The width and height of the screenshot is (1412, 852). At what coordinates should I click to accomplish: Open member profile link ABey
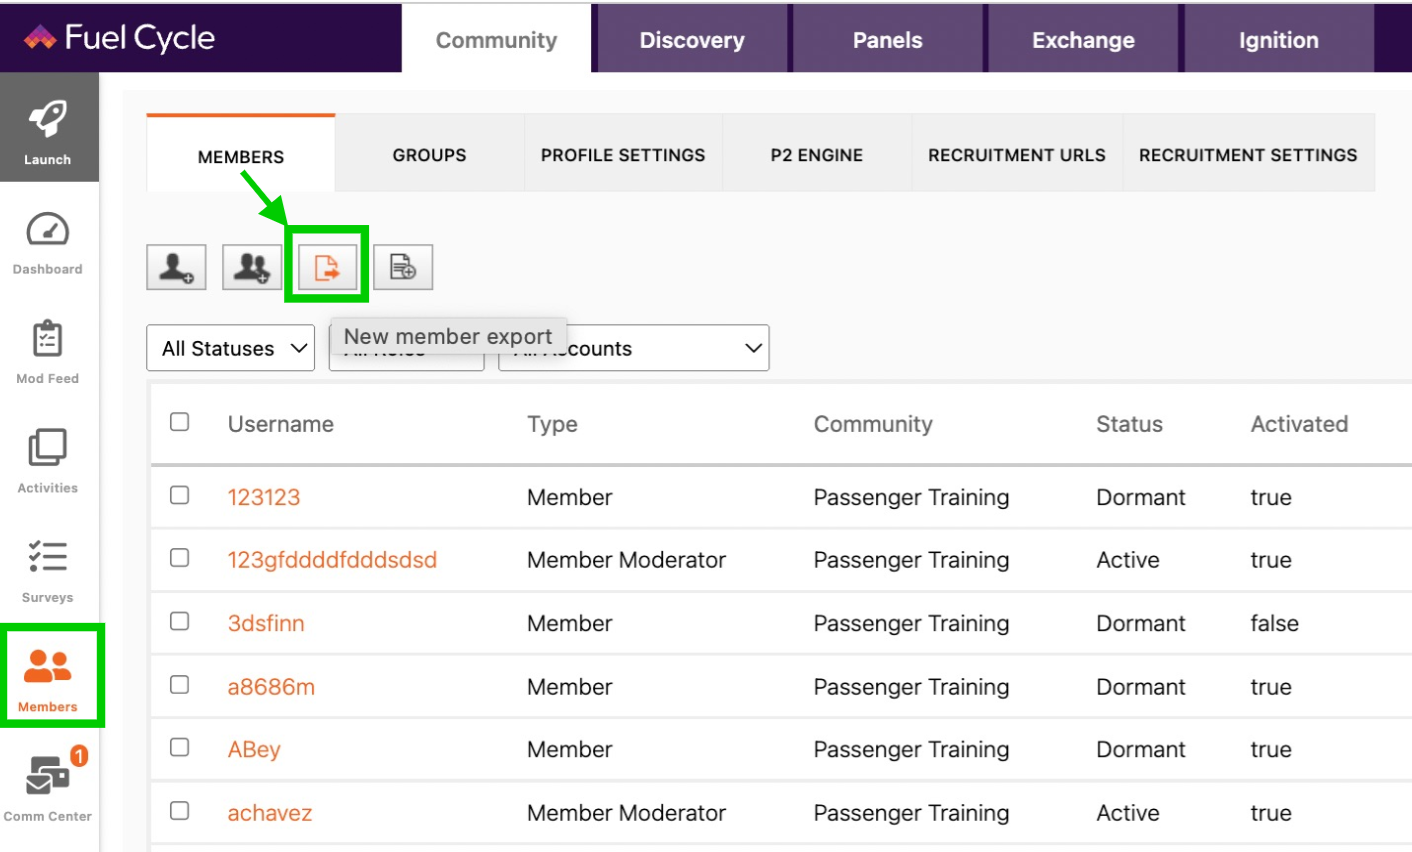(x=254, y=750)
